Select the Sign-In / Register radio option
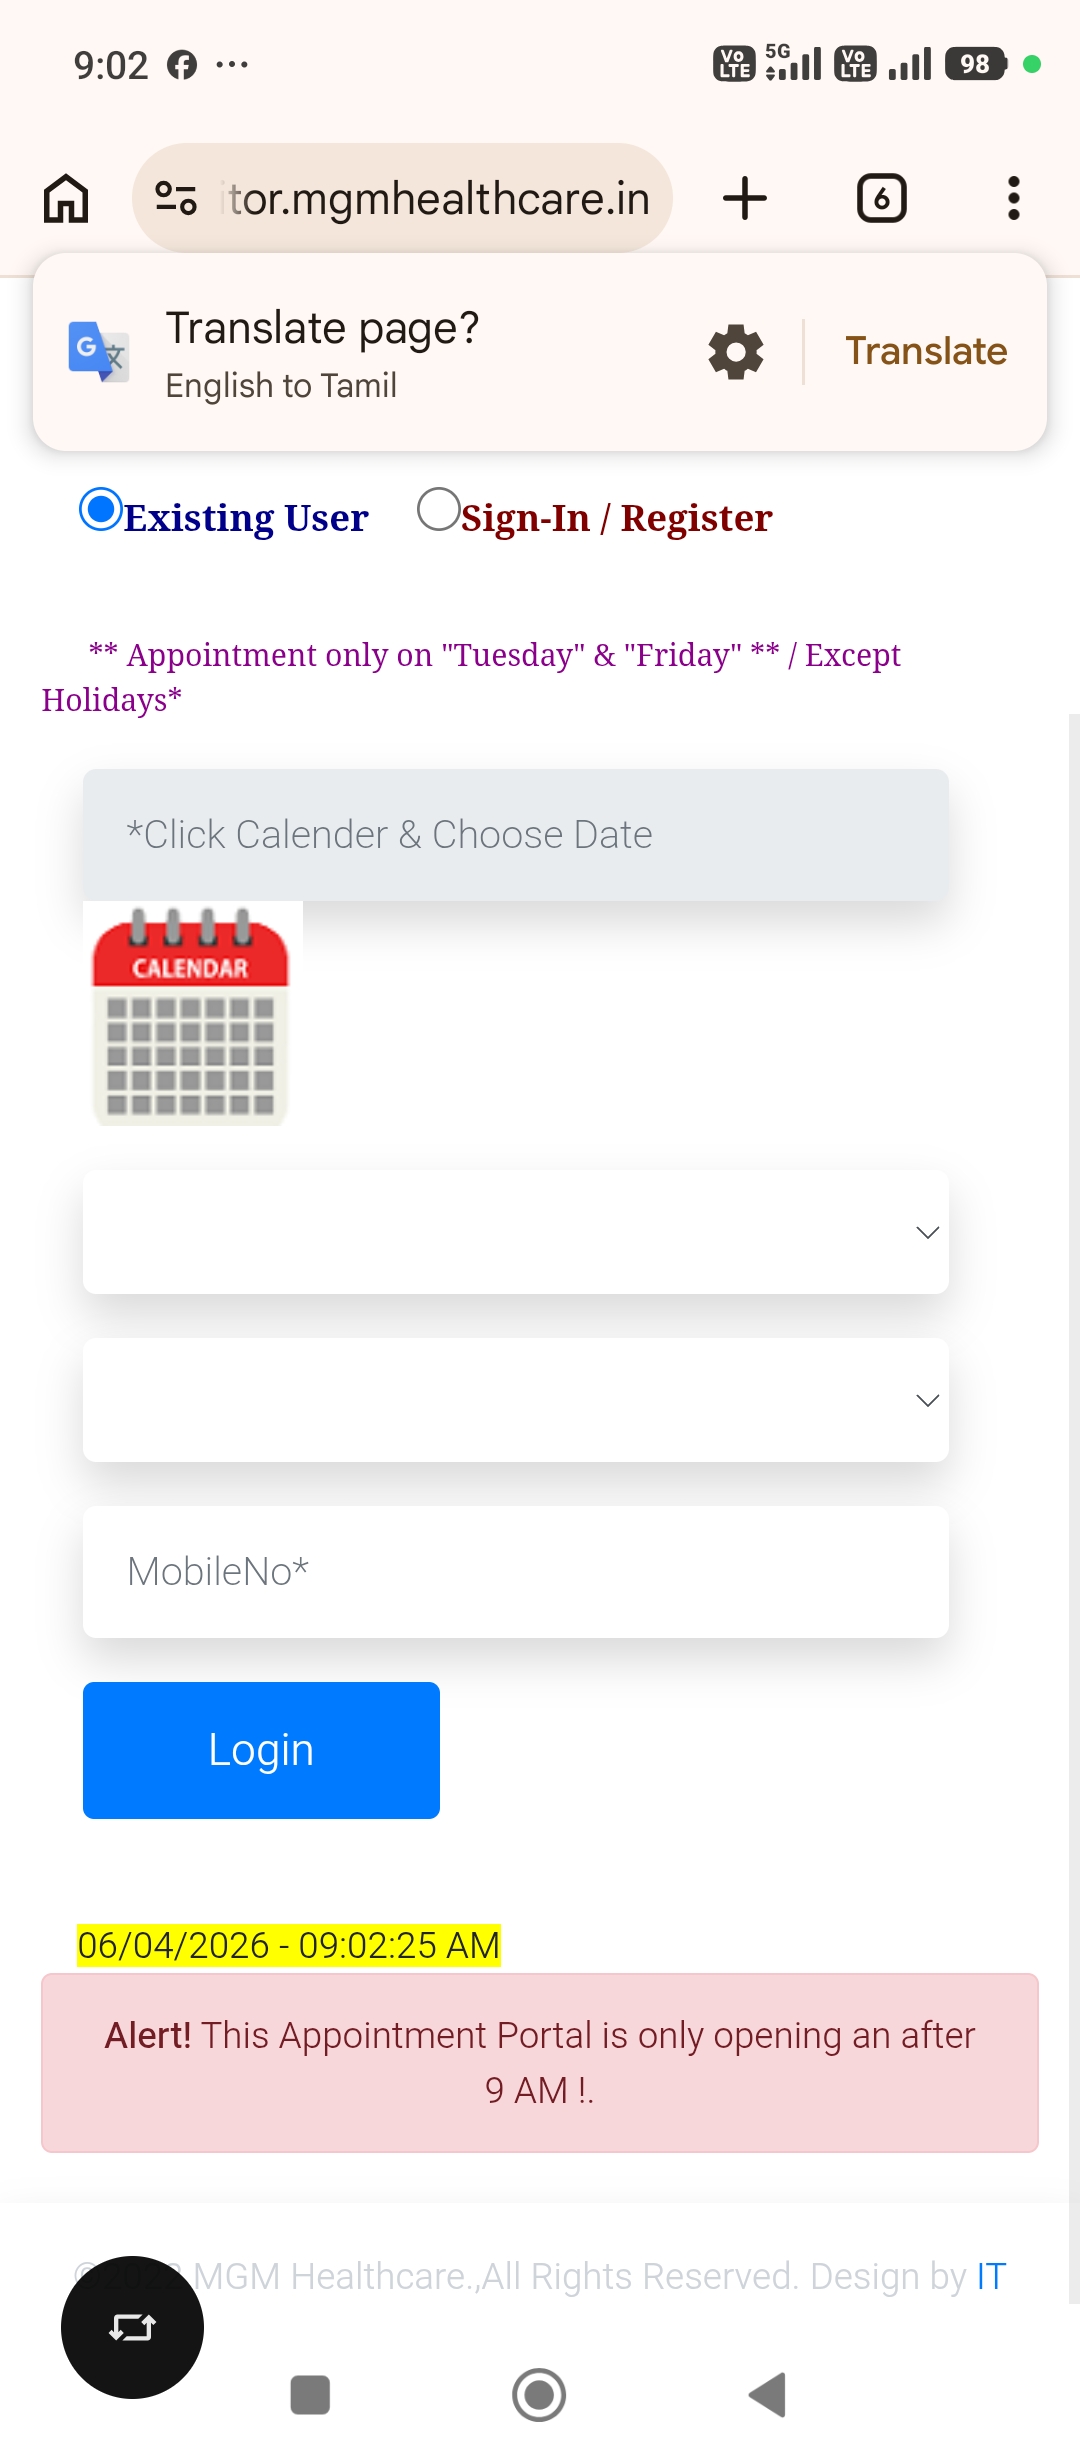1080x2460 pixels. point(438,509)
